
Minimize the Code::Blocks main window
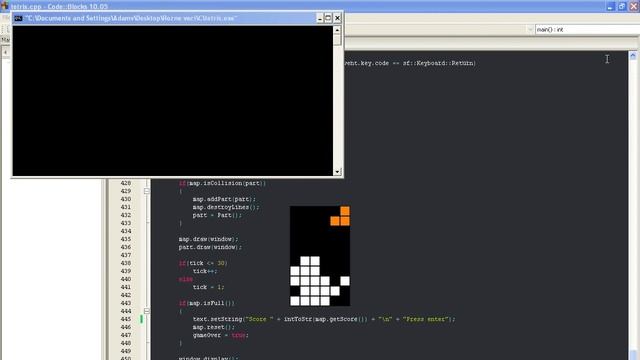pos(610,7)
